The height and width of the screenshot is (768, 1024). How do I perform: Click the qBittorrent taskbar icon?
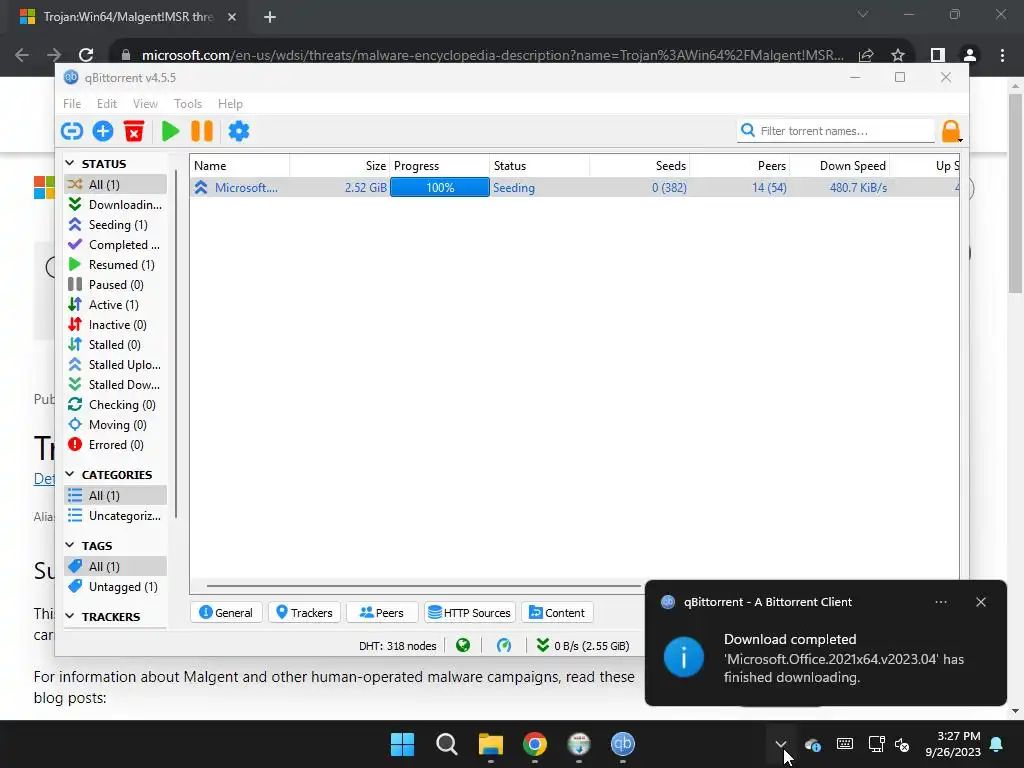622,744
